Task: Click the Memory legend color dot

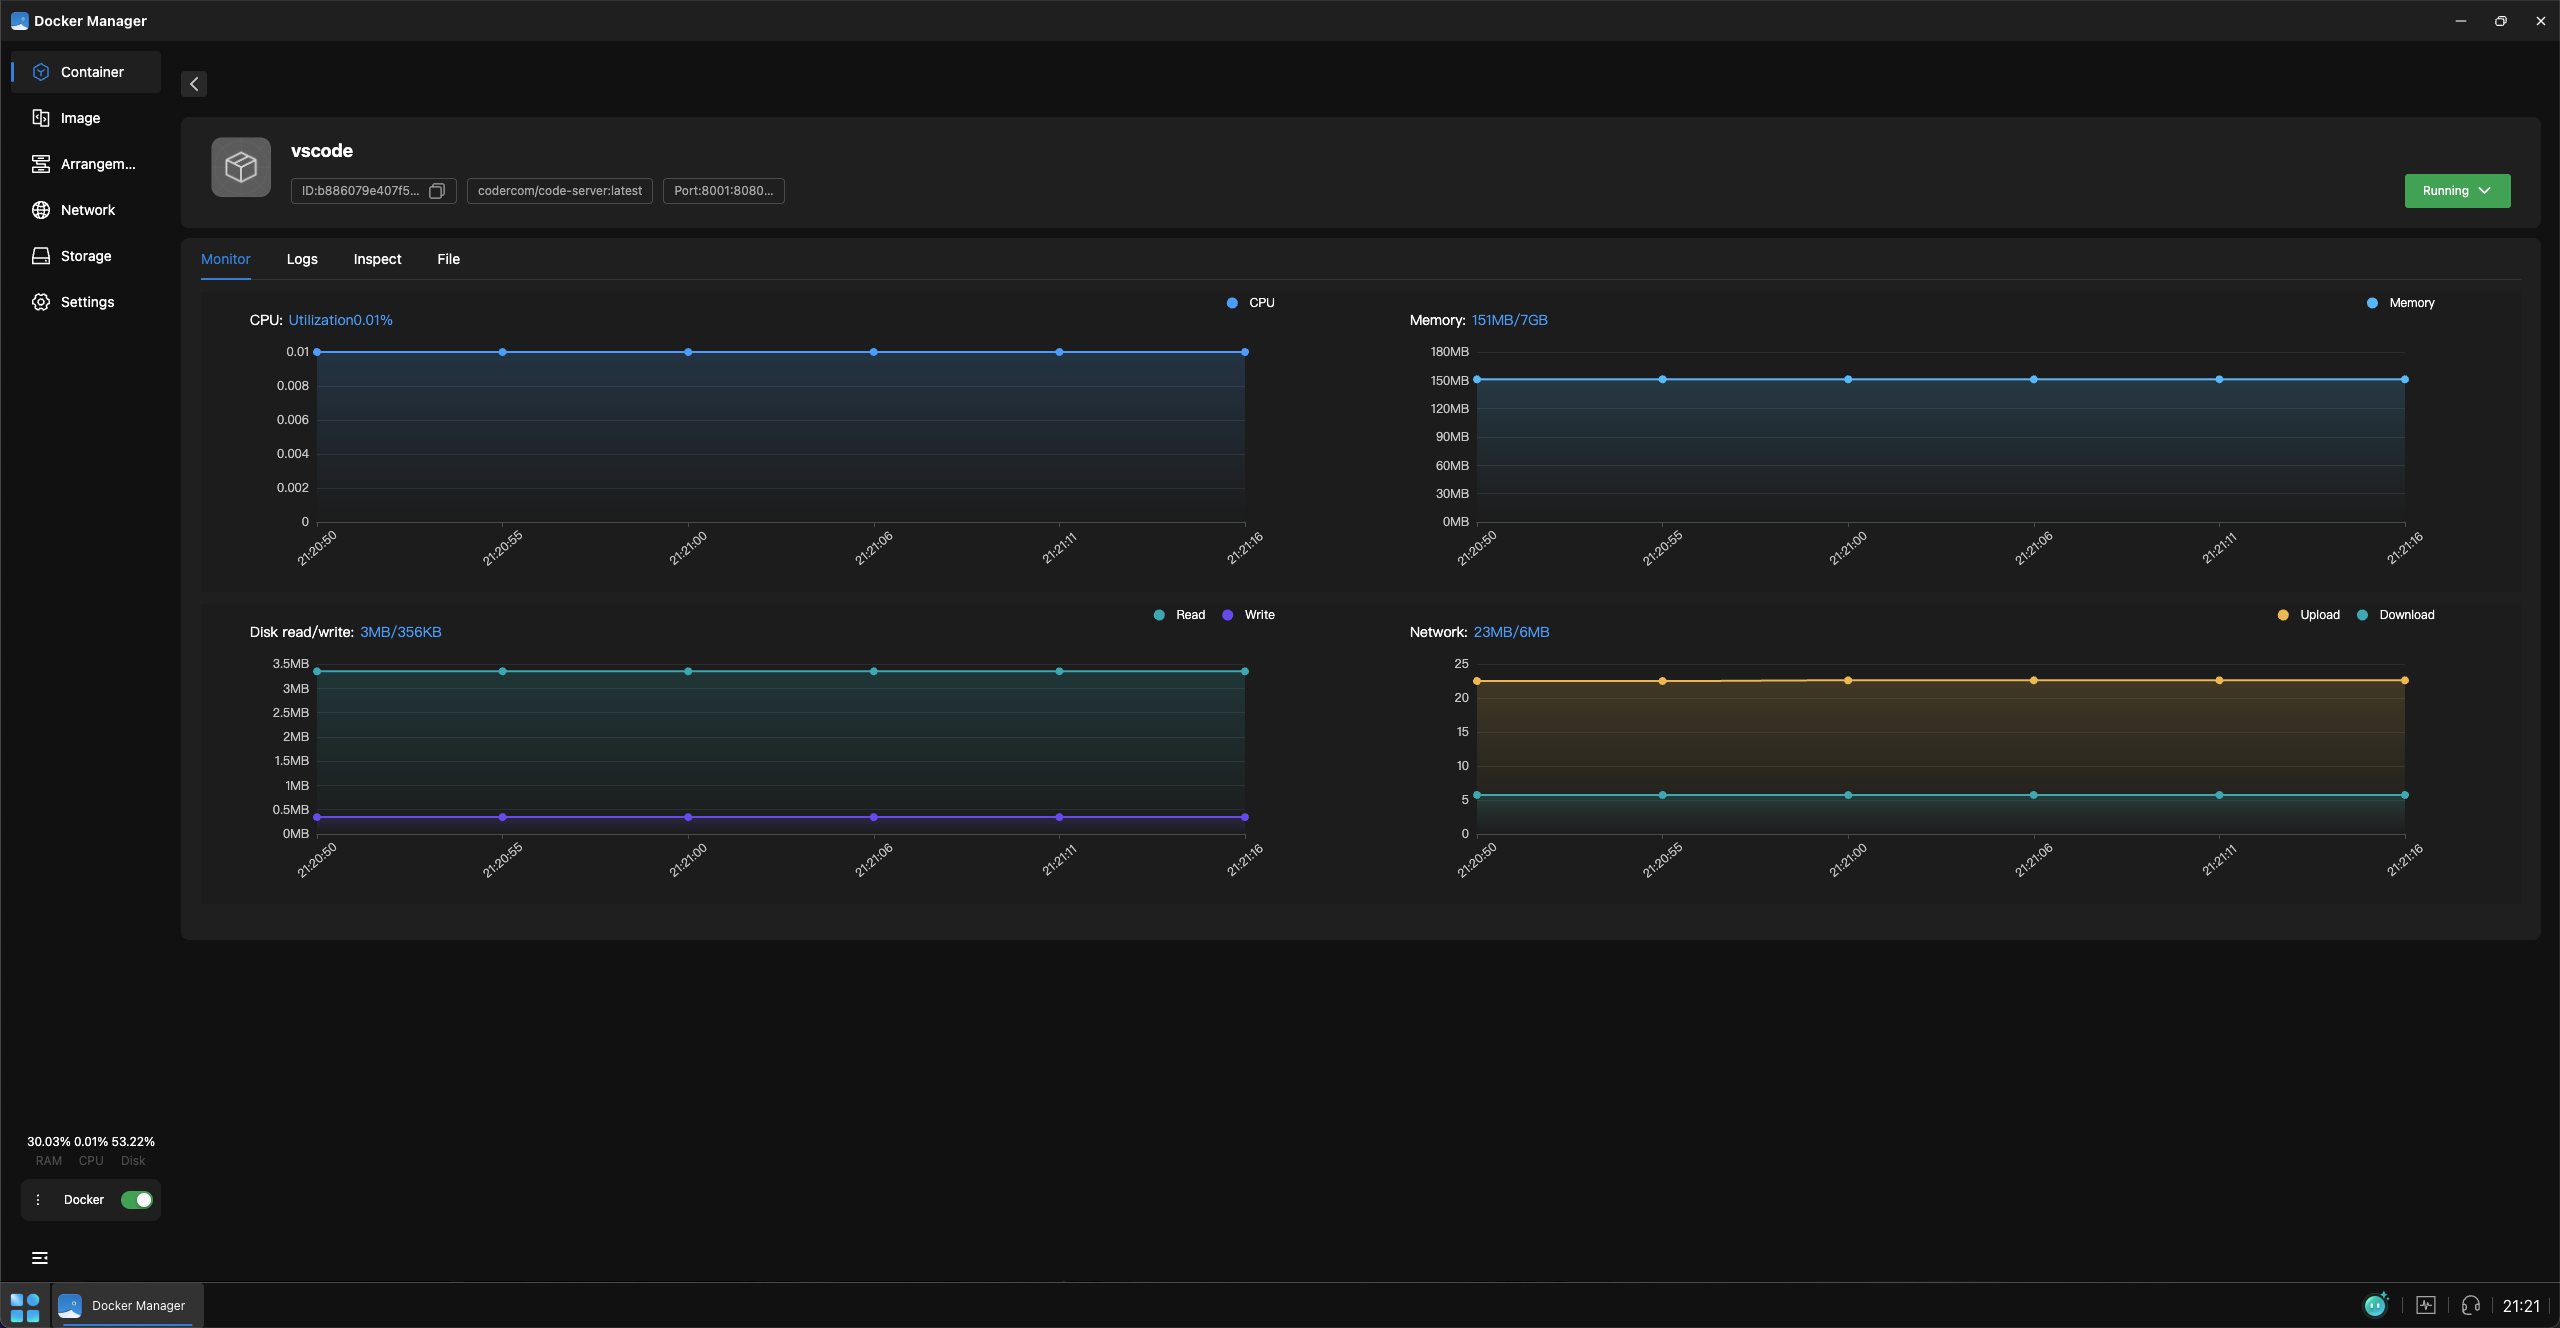Action: pyautogui.click(x=2372, y=303)
